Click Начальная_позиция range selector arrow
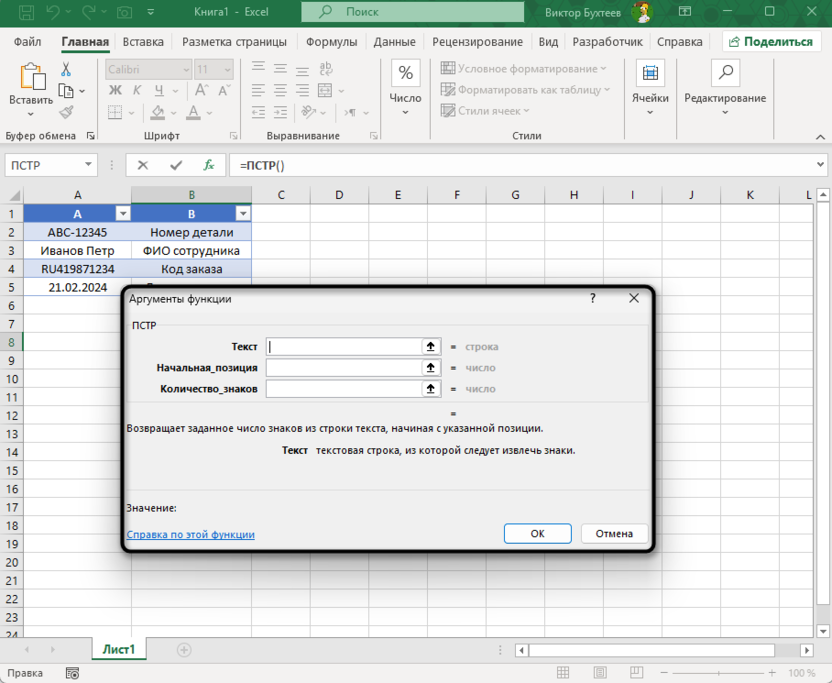Viewport: 832px width, 683px height. 431,367
